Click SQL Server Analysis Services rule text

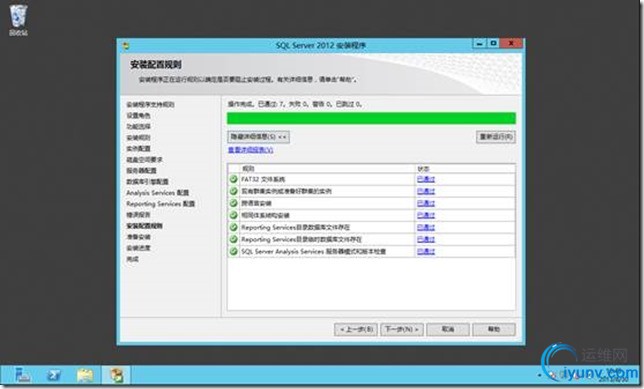coord(313,251)
